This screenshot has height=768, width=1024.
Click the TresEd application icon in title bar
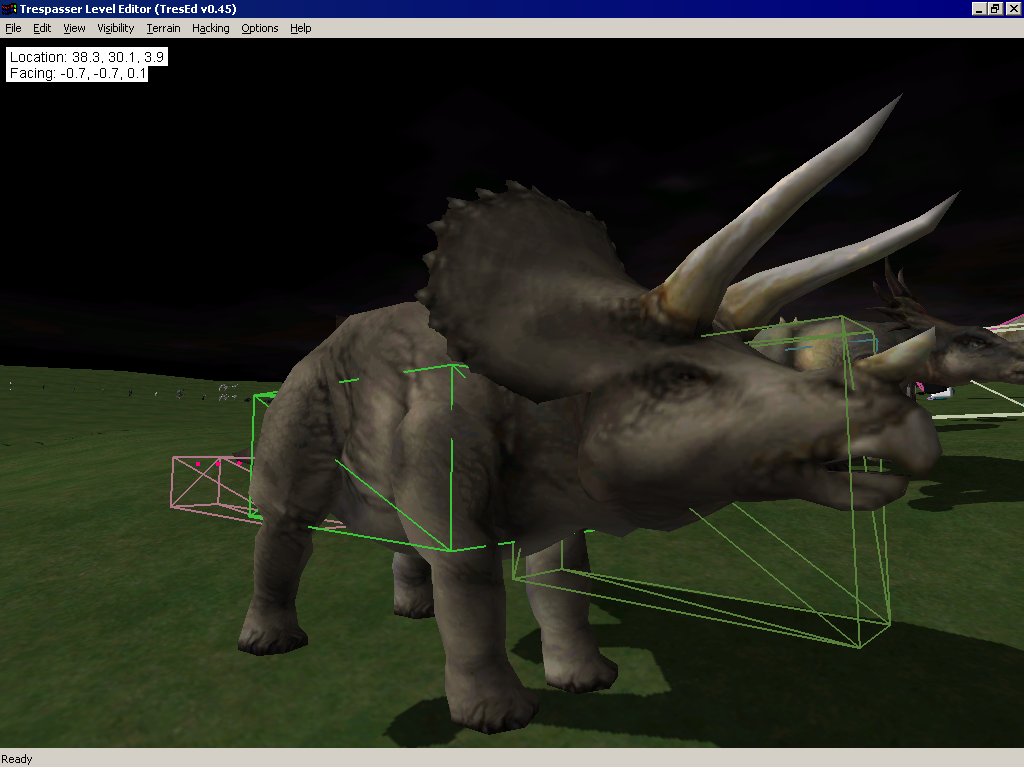pyautogui.click(x=9, y=8)
